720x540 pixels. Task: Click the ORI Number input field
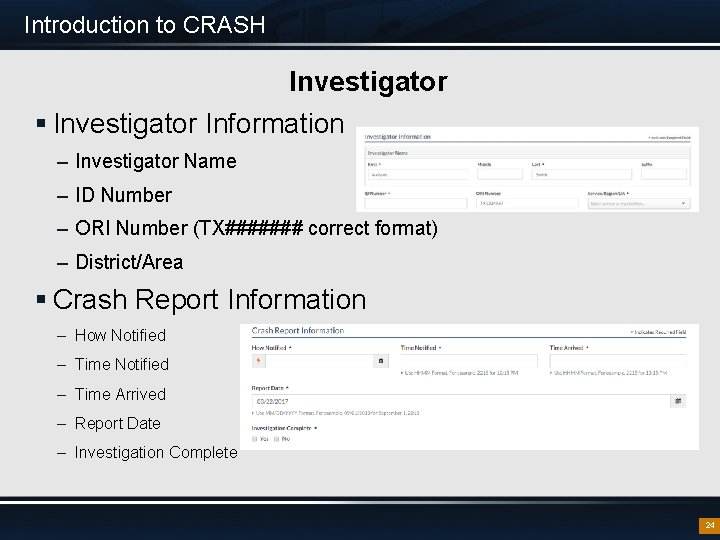point(527,203)
